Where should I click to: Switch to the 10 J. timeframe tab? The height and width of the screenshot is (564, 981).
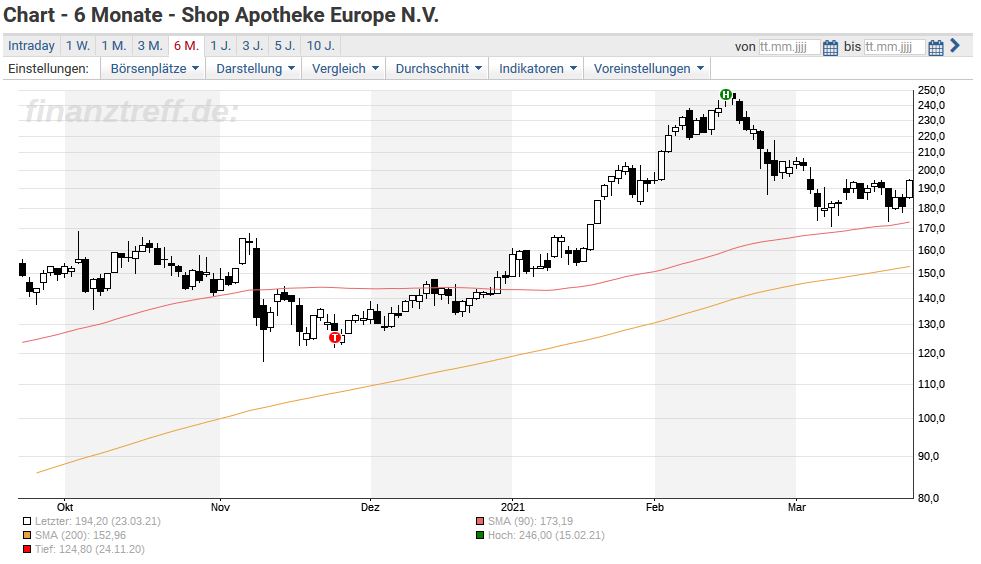(321, 46)
